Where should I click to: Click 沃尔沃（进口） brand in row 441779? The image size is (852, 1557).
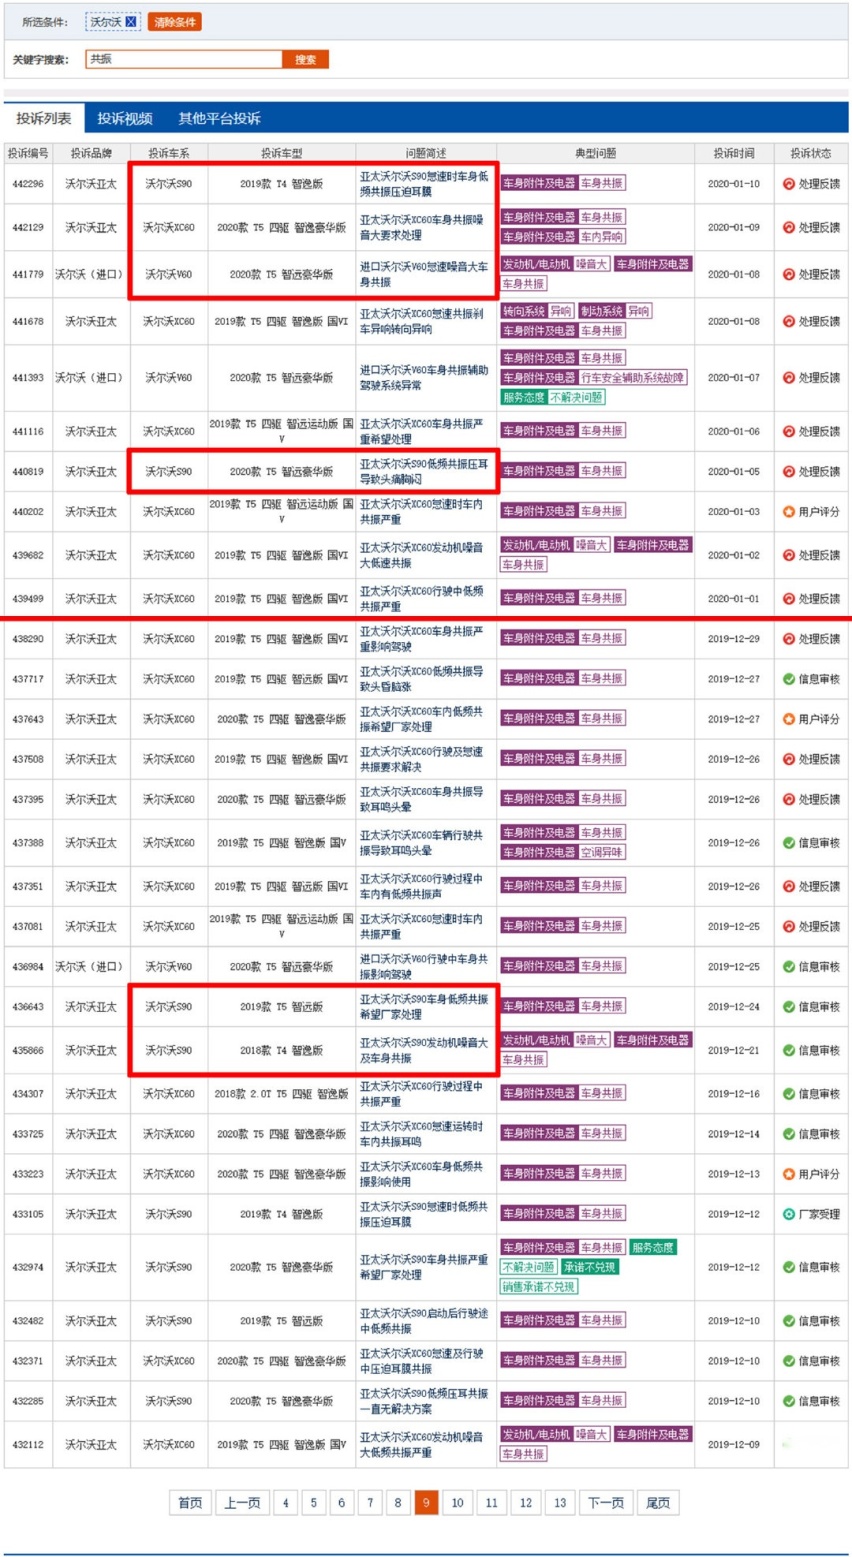point(90,274)
